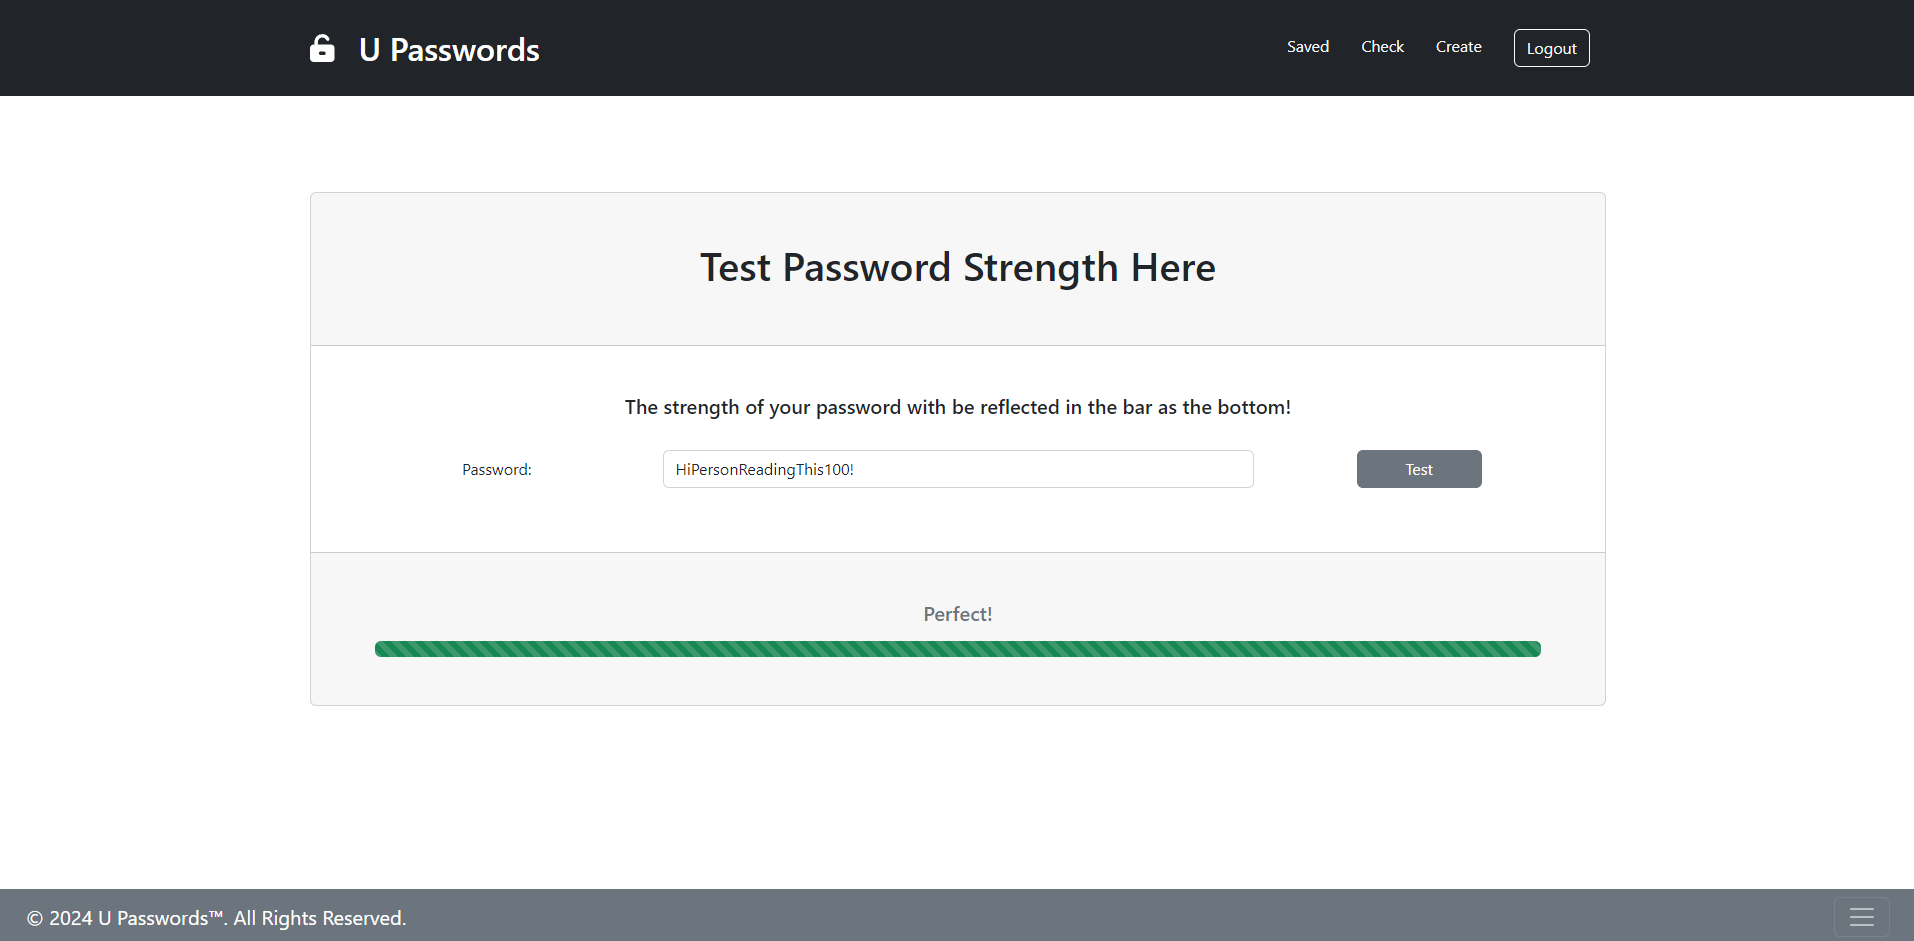The image size is (1914, 941).
Task: Click blank white area below the card
Action: [957, 800]
